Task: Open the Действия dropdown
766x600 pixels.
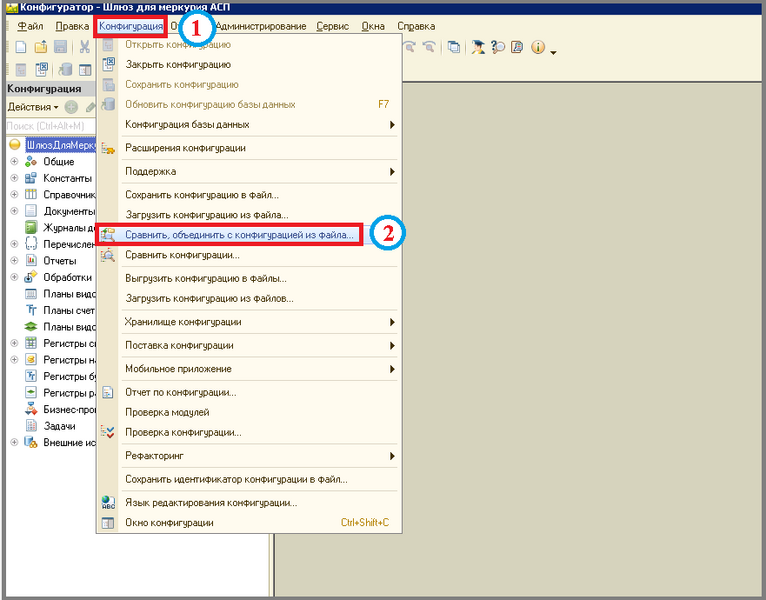Action: (x=33, y=107)
